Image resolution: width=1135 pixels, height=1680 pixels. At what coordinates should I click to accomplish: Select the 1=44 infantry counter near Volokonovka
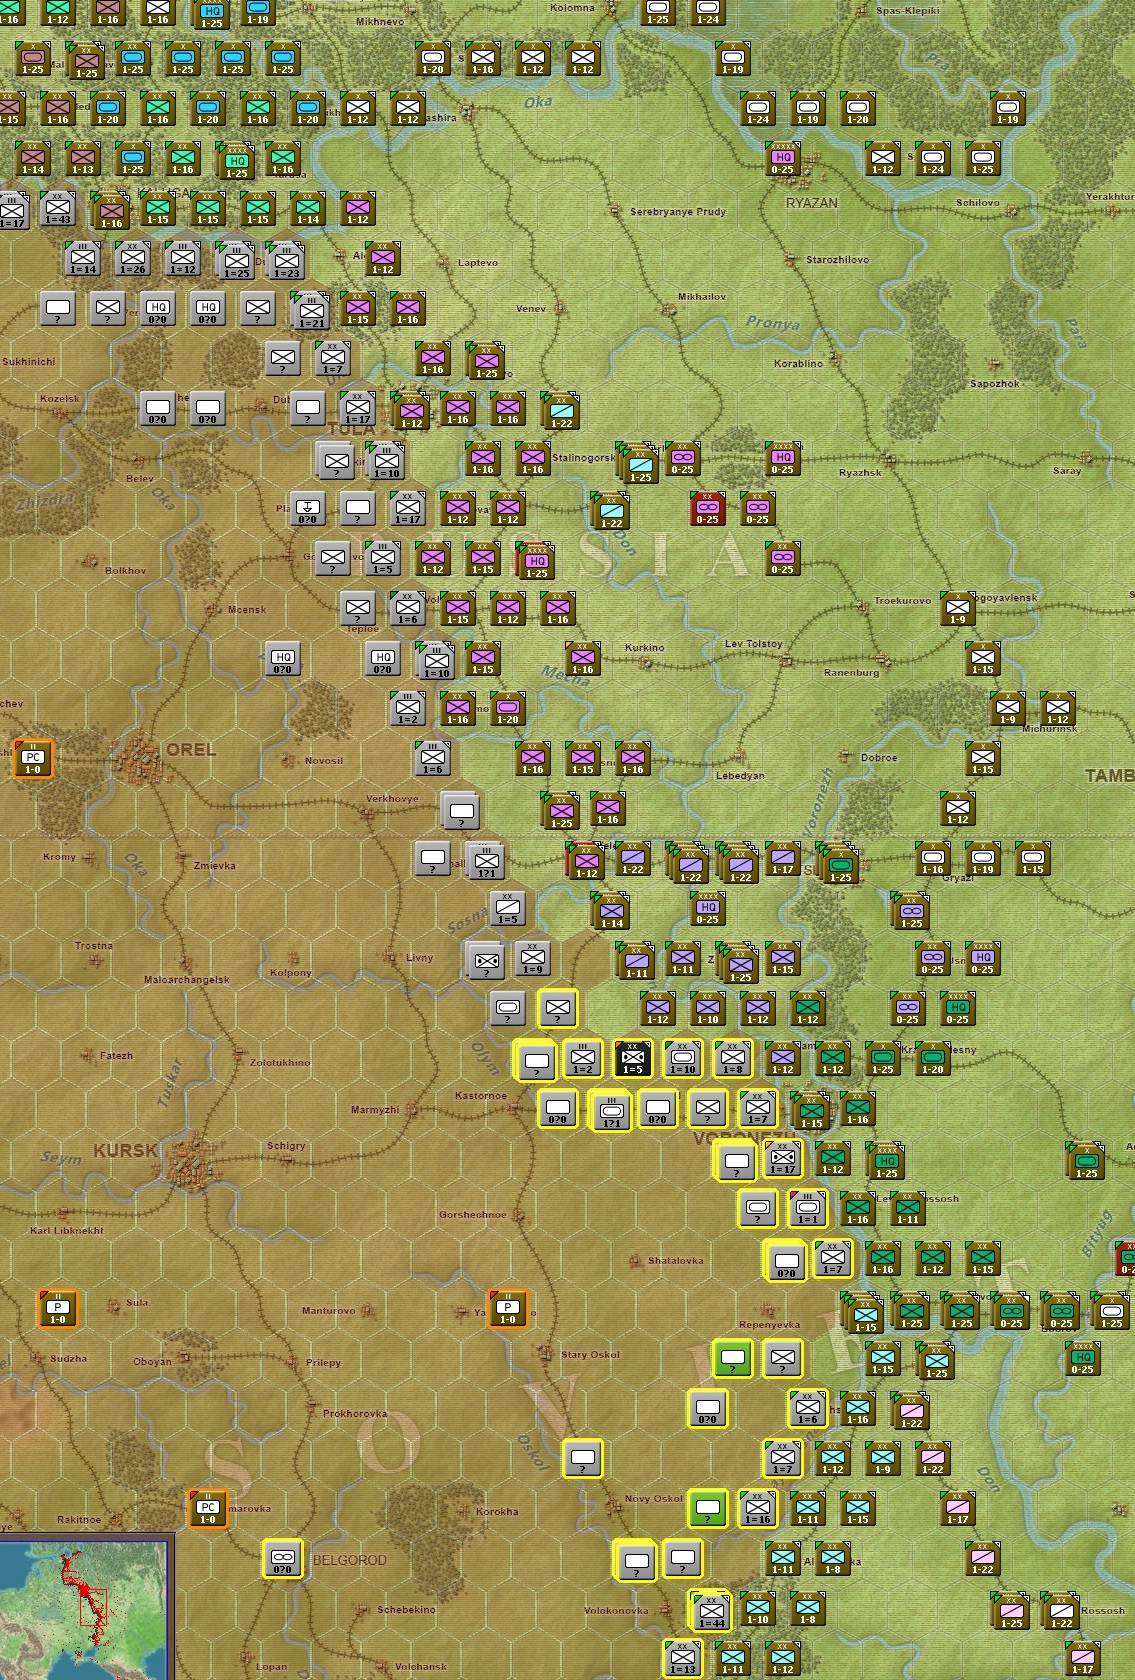712,1611
